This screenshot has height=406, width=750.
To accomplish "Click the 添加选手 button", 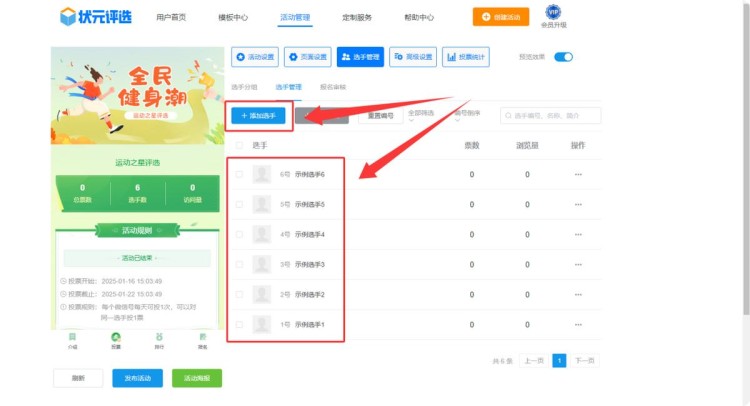I will pyautogui.click(x=259, y=116).
